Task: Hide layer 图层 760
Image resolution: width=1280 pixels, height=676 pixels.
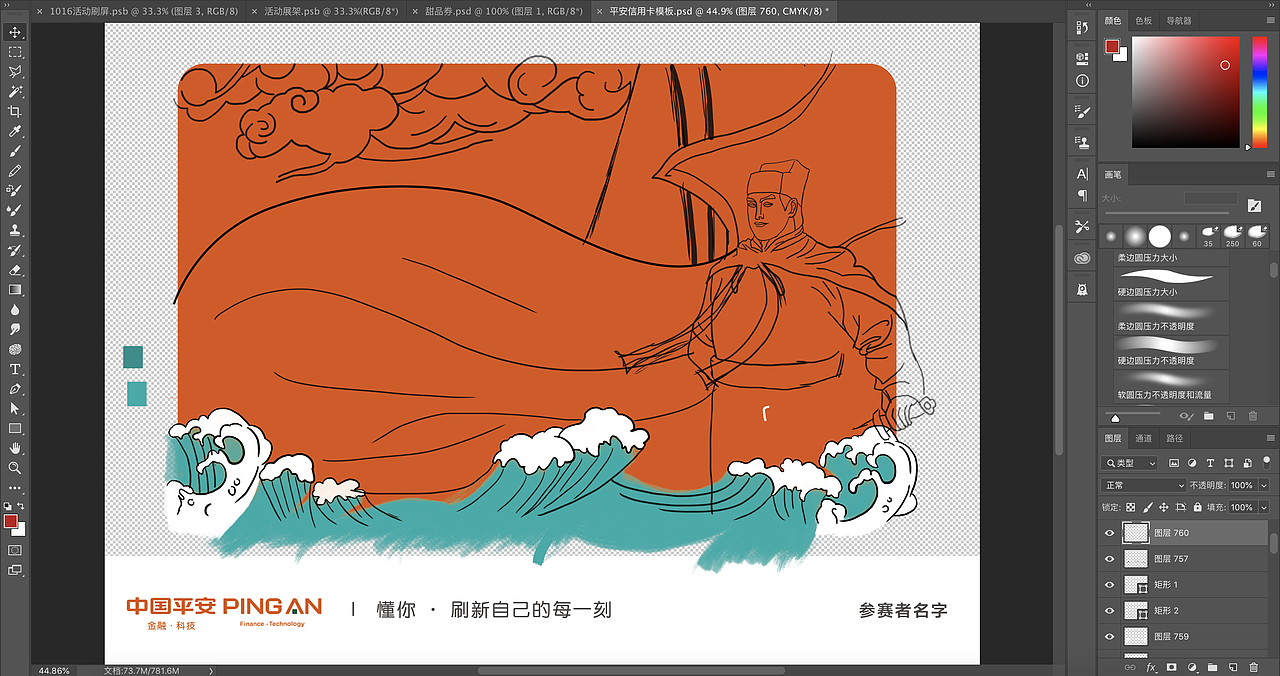Action: point(1109,533)
